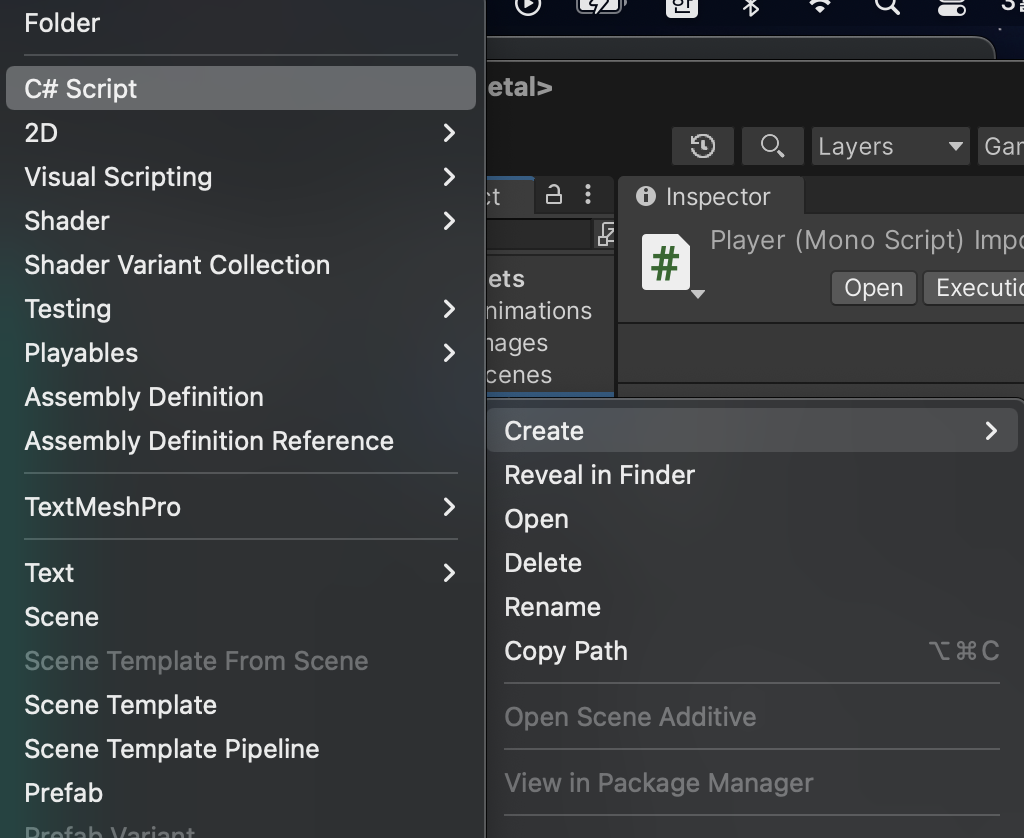Open the Layers dropdown
Image resolution: width=1024 pixels, height=838 pixels.
pos(890,146)
